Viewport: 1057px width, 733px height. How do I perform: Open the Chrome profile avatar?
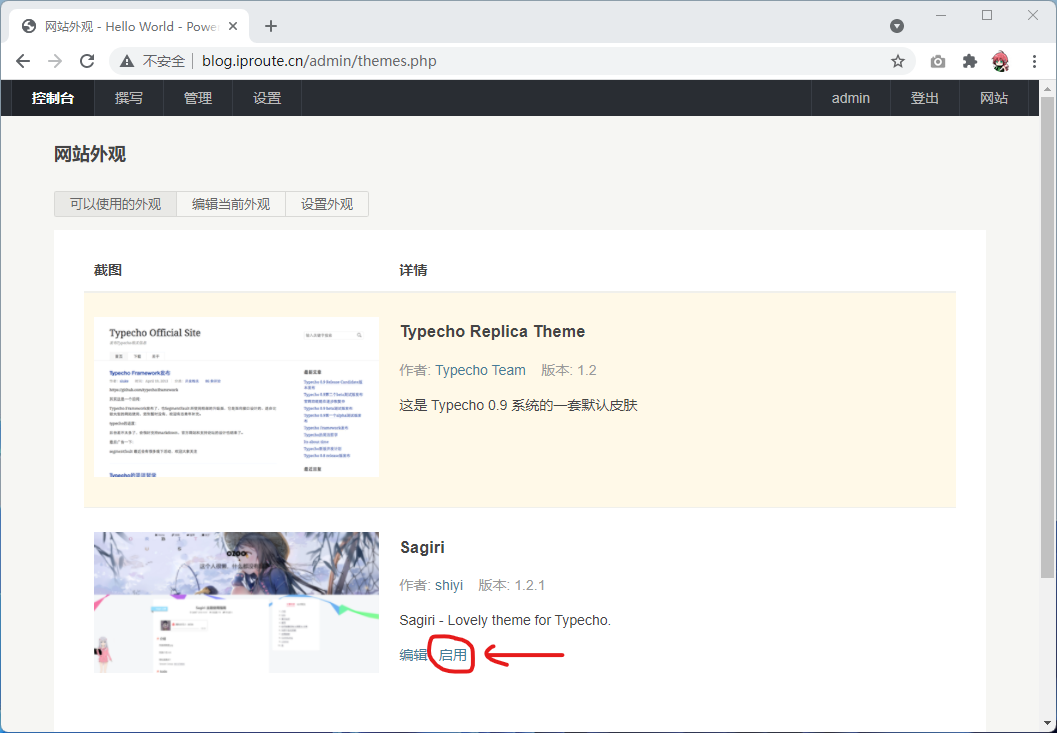1001,61
